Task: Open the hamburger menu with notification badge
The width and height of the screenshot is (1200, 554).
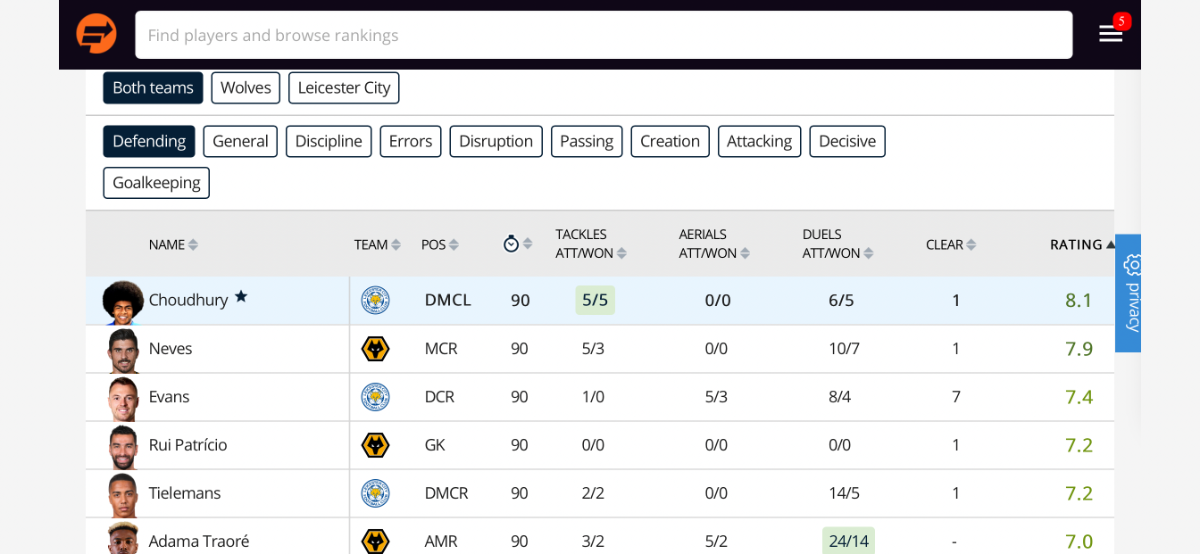Action: (1111, 33)
